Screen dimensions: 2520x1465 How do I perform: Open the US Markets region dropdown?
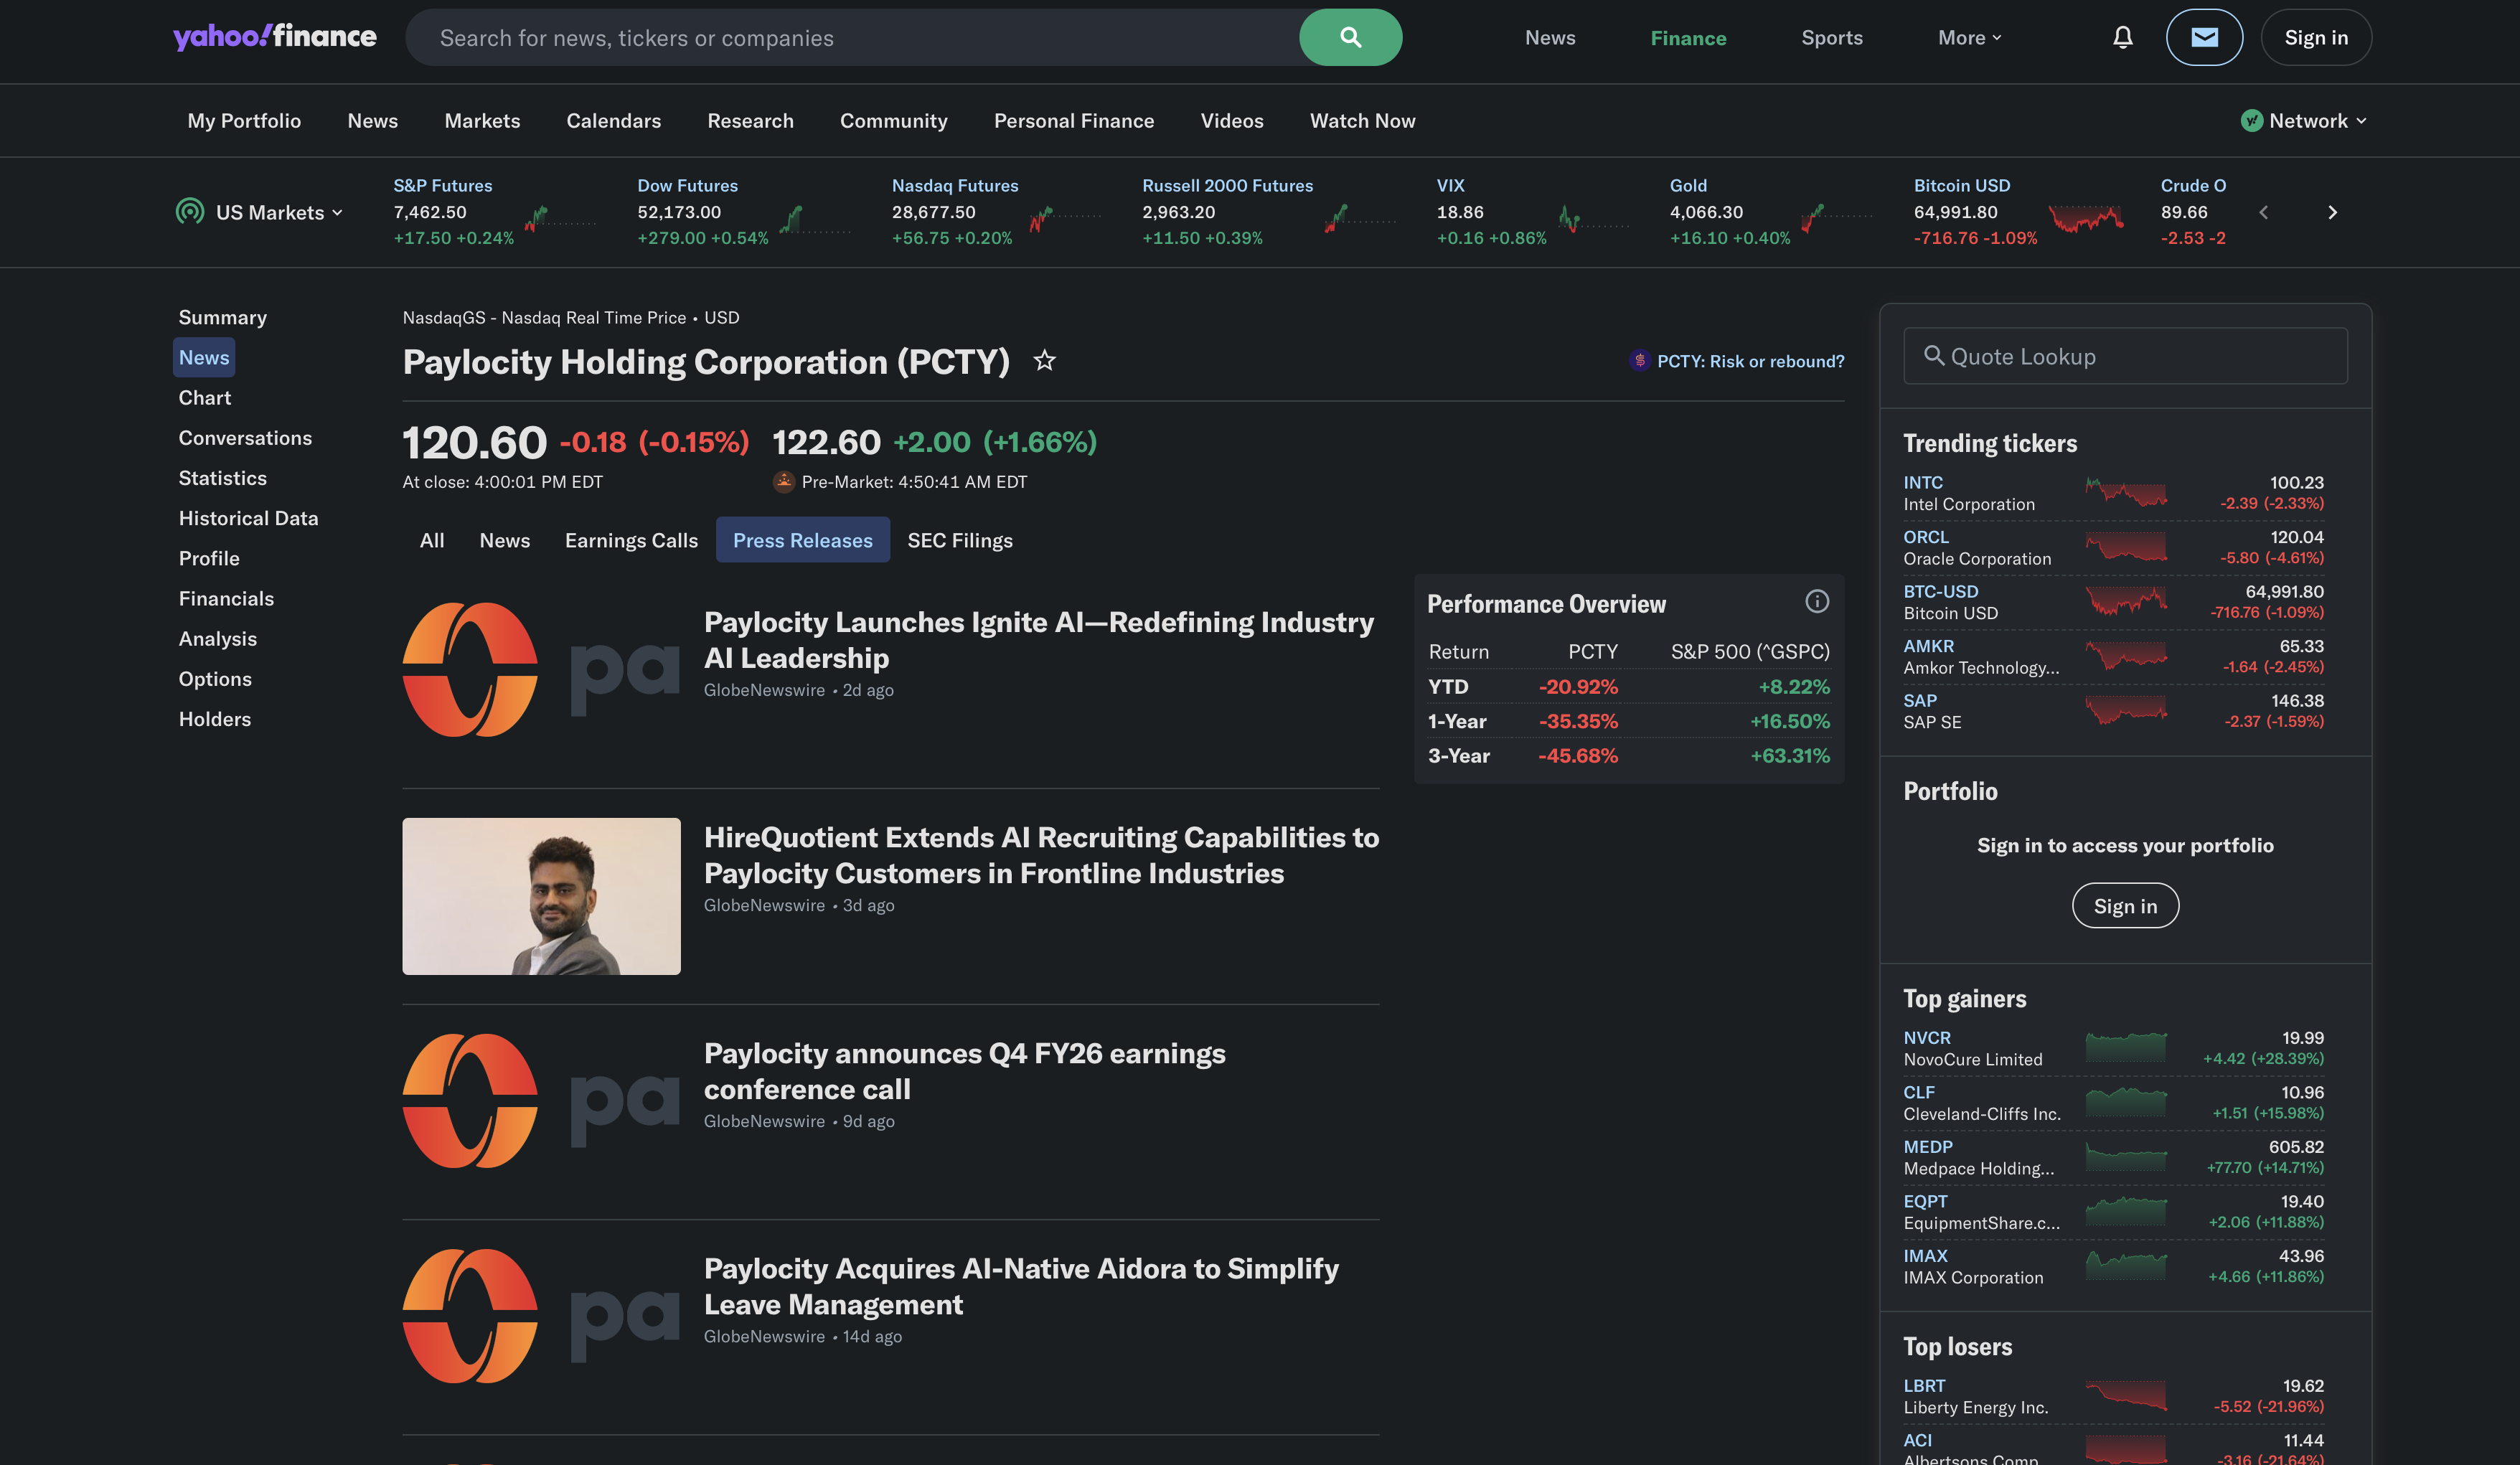click(x=279, y=212)
